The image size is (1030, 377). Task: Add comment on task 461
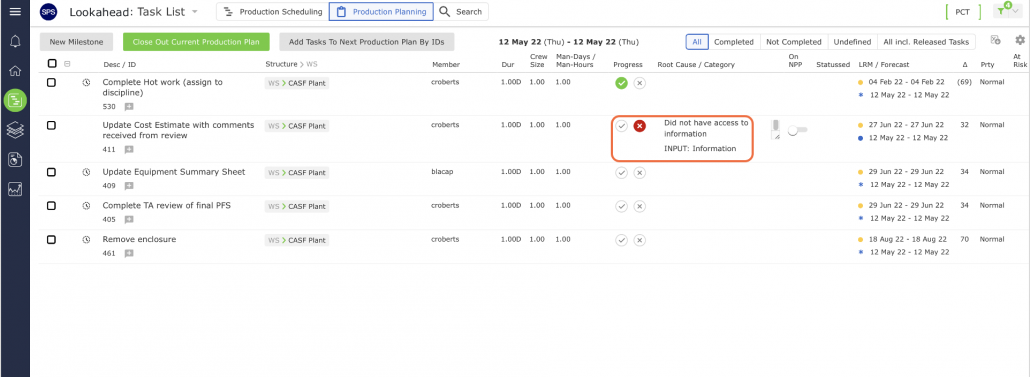pos(129,254)
